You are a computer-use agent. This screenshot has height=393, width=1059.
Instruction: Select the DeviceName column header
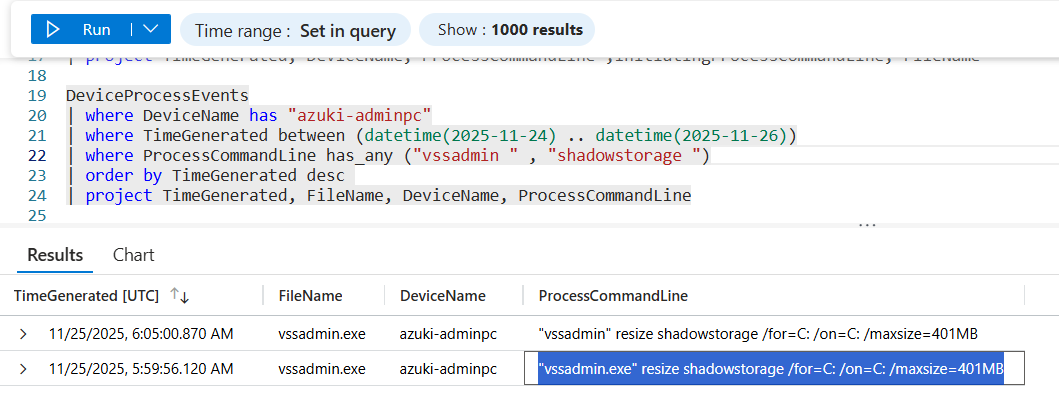[442, 296]
